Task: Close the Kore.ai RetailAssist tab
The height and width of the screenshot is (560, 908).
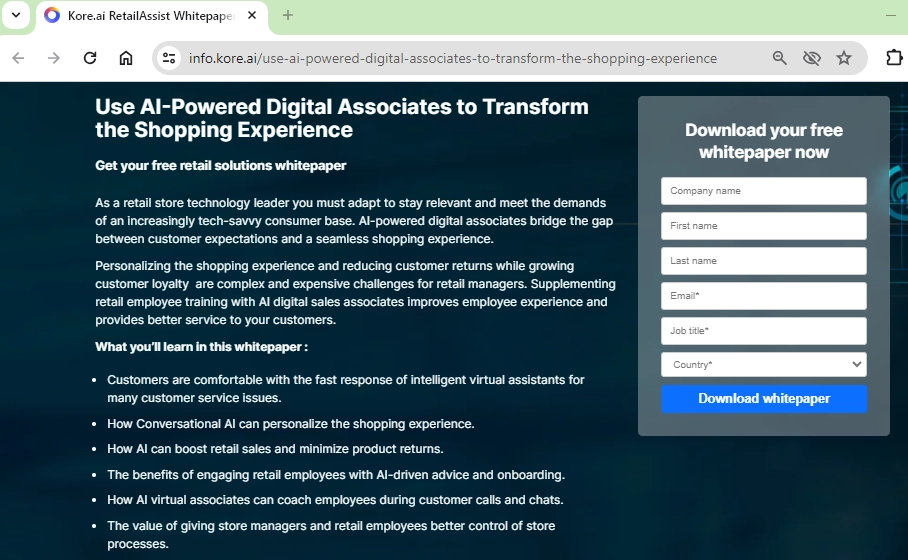Action: coord(252,16)
